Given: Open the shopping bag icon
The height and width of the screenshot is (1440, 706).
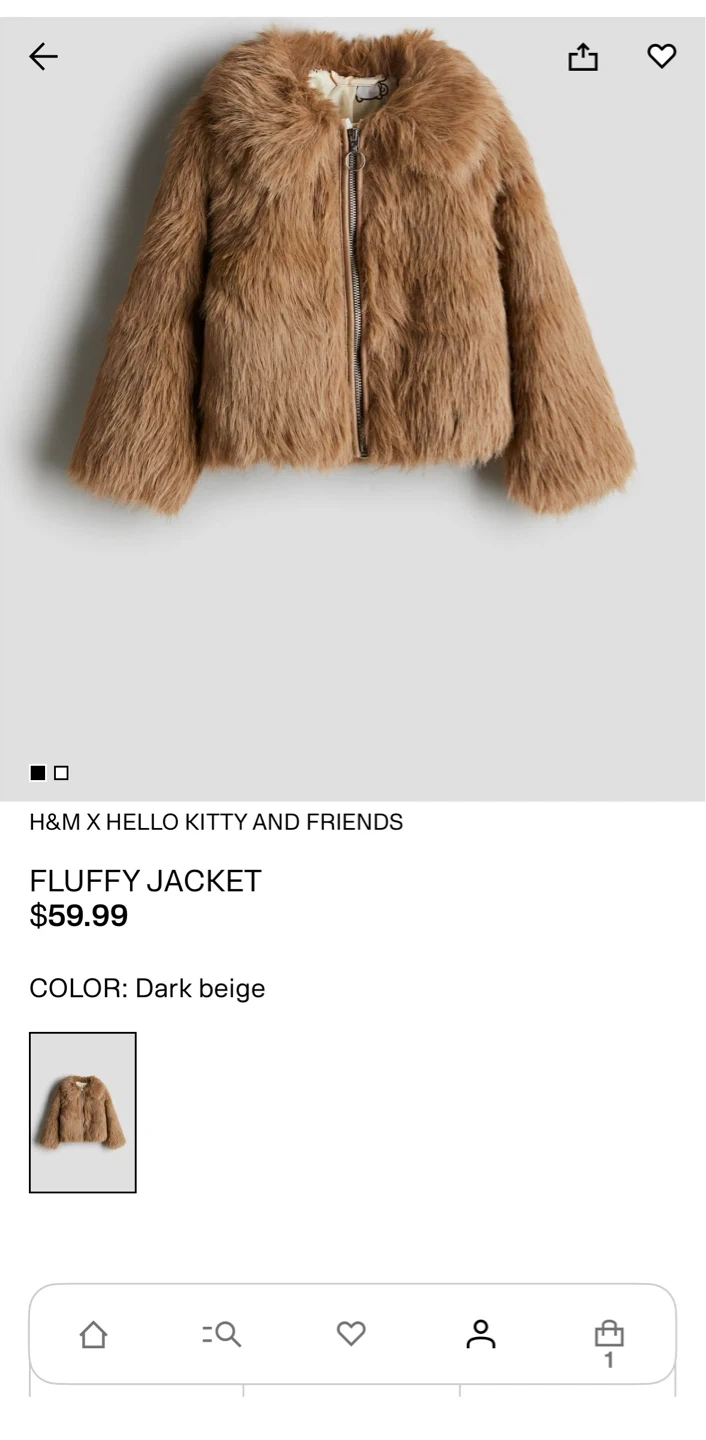Looking at the screenshot, I should click(609, 1333).
